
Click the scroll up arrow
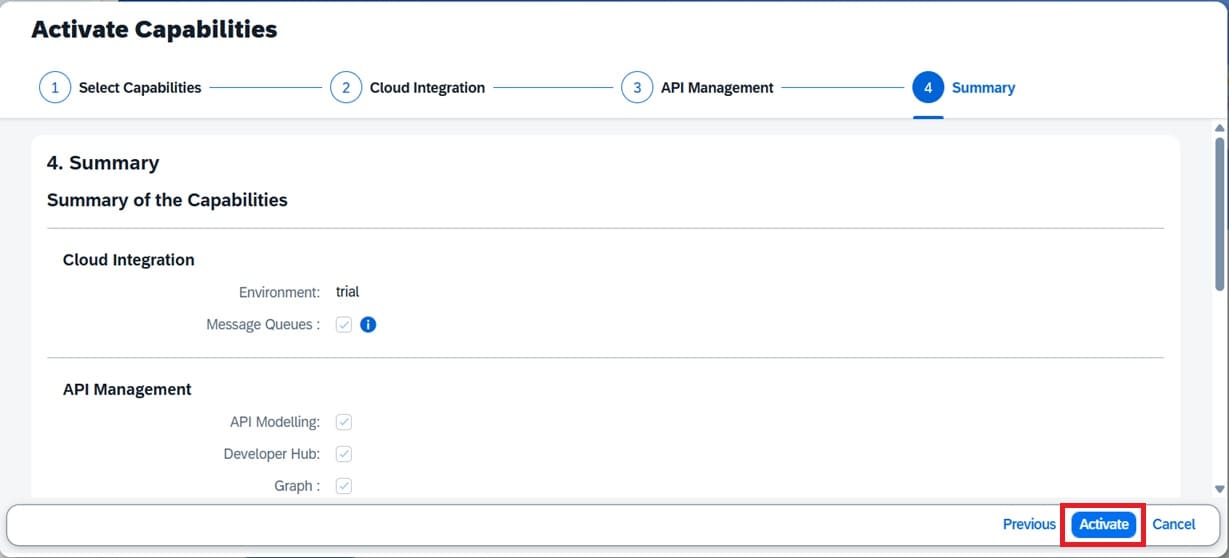1218,128
